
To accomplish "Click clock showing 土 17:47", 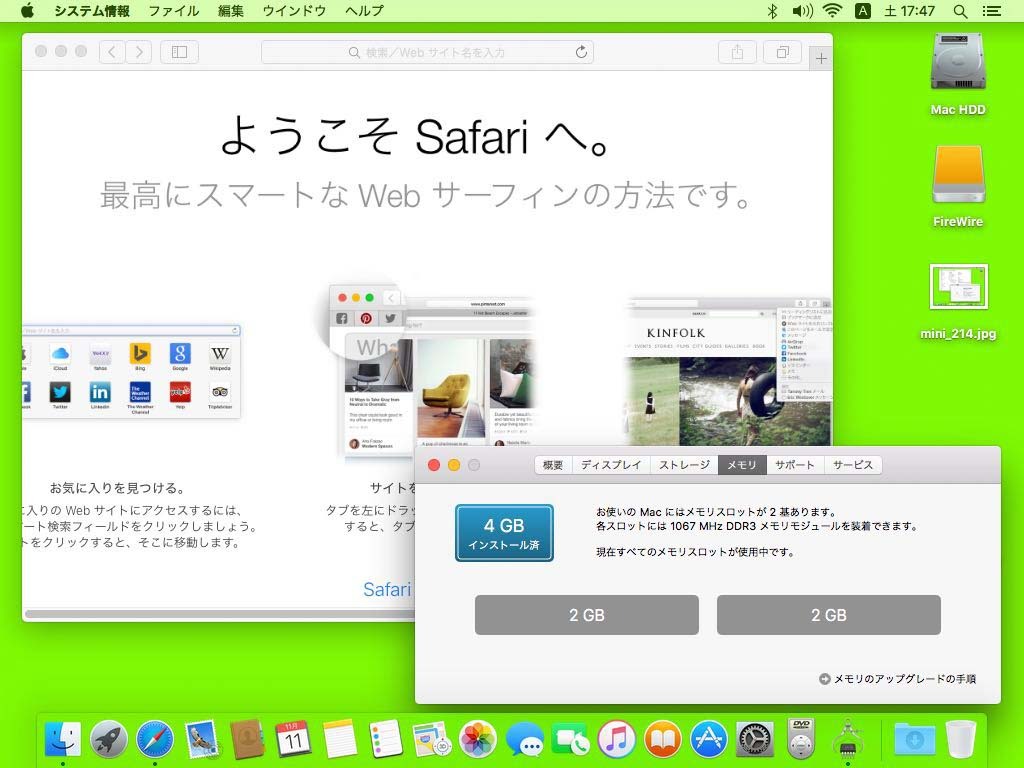I will [909, 11].
